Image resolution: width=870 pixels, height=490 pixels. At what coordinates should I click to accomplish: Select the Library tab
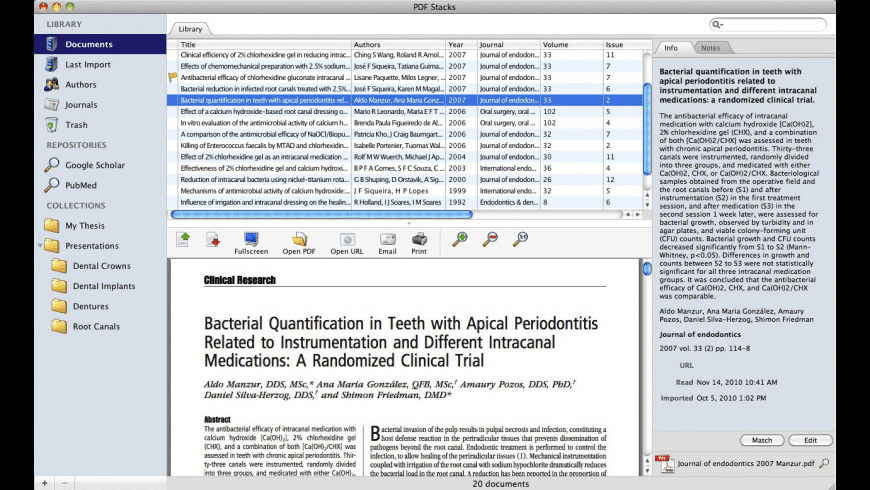pyautogui.click(x=190, y=29)
